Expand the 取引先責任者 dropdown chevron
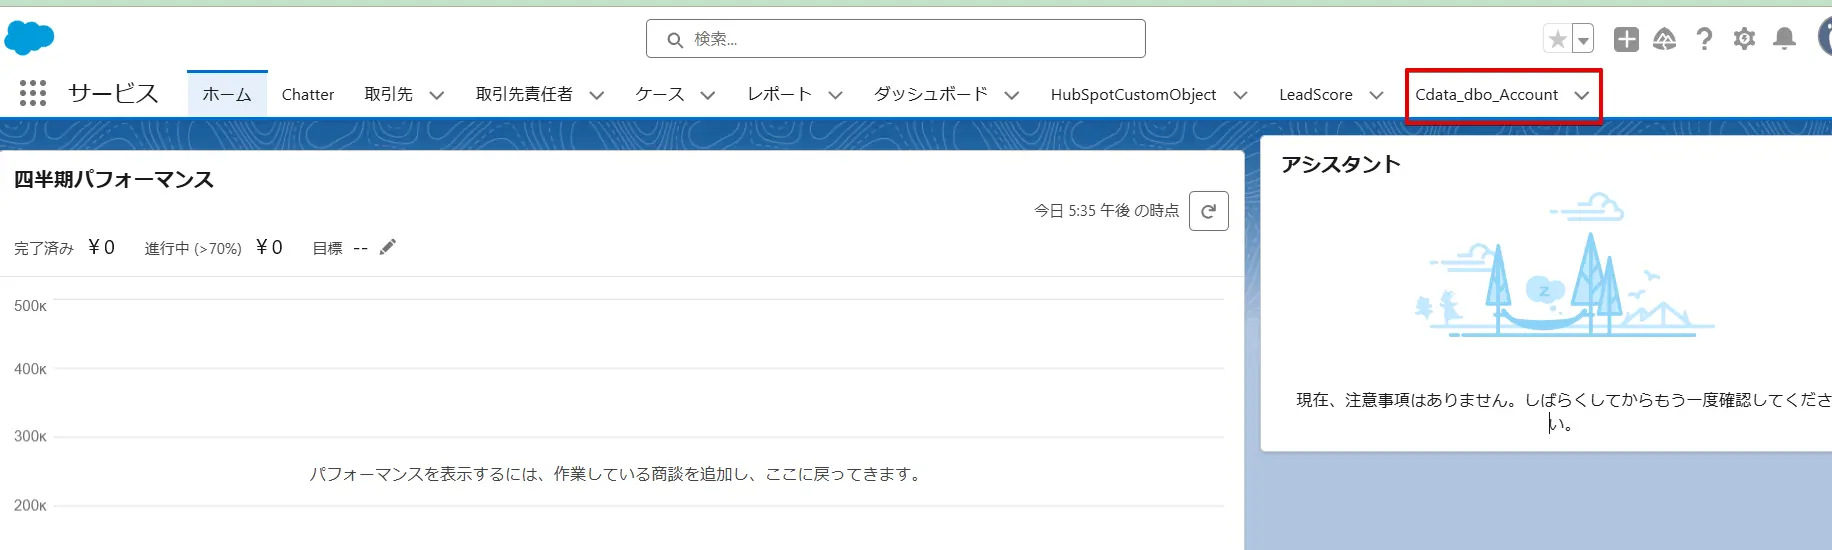 pyautogui.click(x=597, y=95)
